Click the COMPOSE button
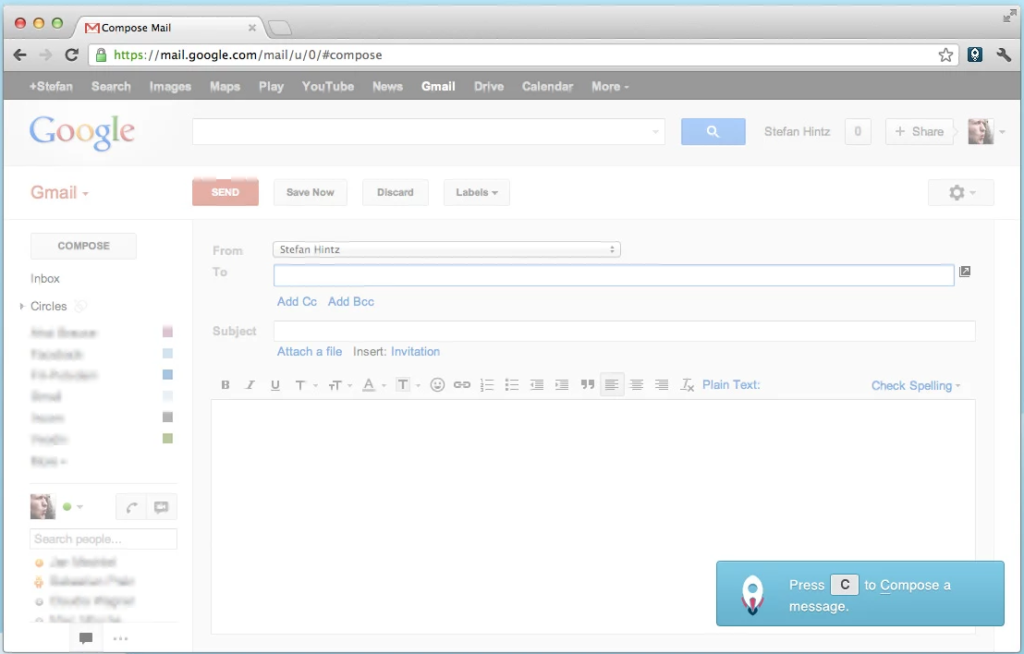The width and height of the screenshot is (1024, 654). (x=84, y=246)
